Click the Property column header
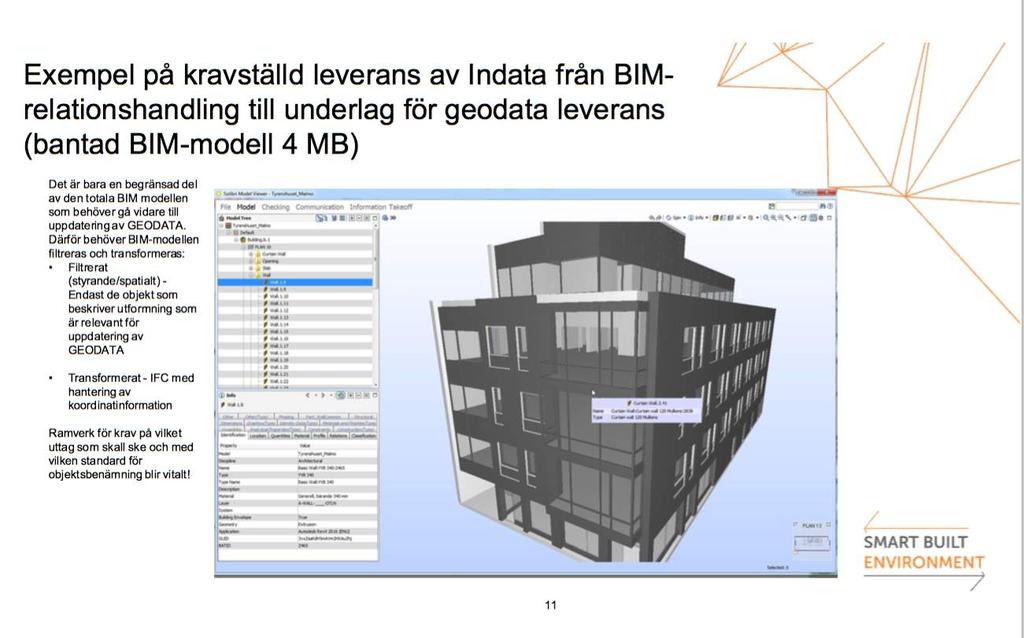This screenshot has height=638, width=1024. (x=257, y=445)
